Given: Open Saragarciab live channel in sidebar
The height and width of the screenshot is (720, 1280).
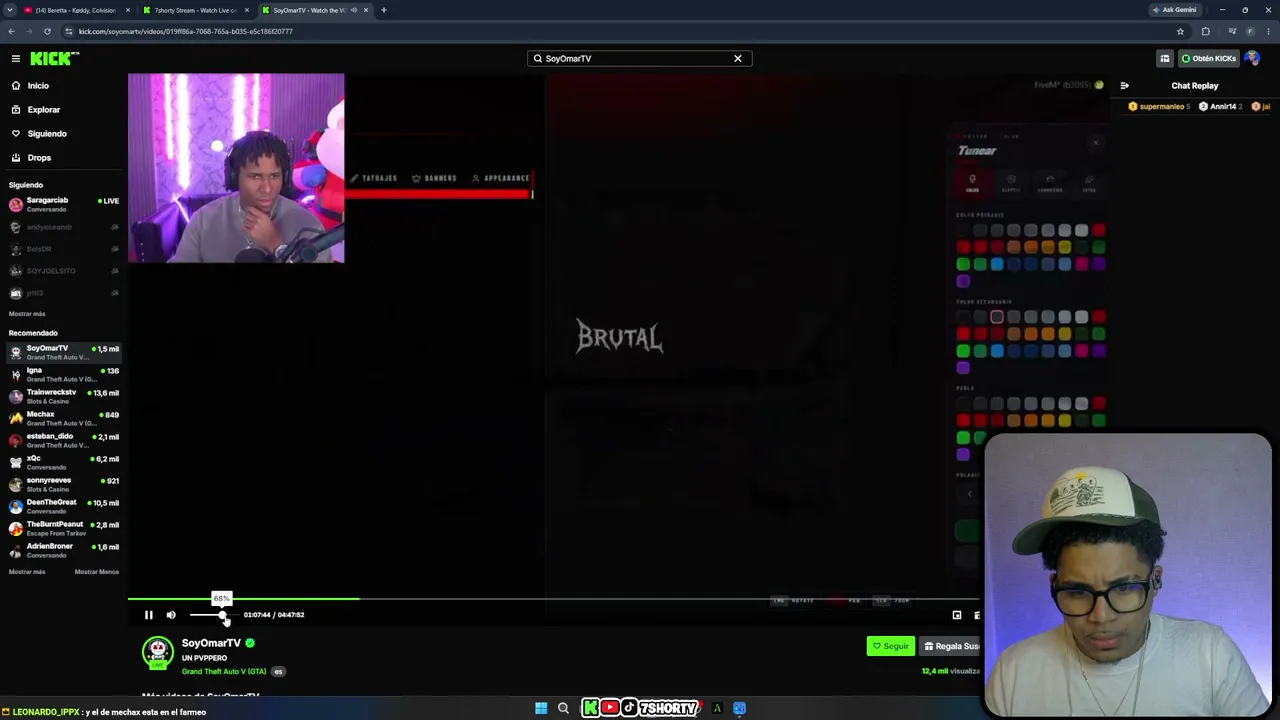Looking at the screenshot, I should (x=63, y=204).
